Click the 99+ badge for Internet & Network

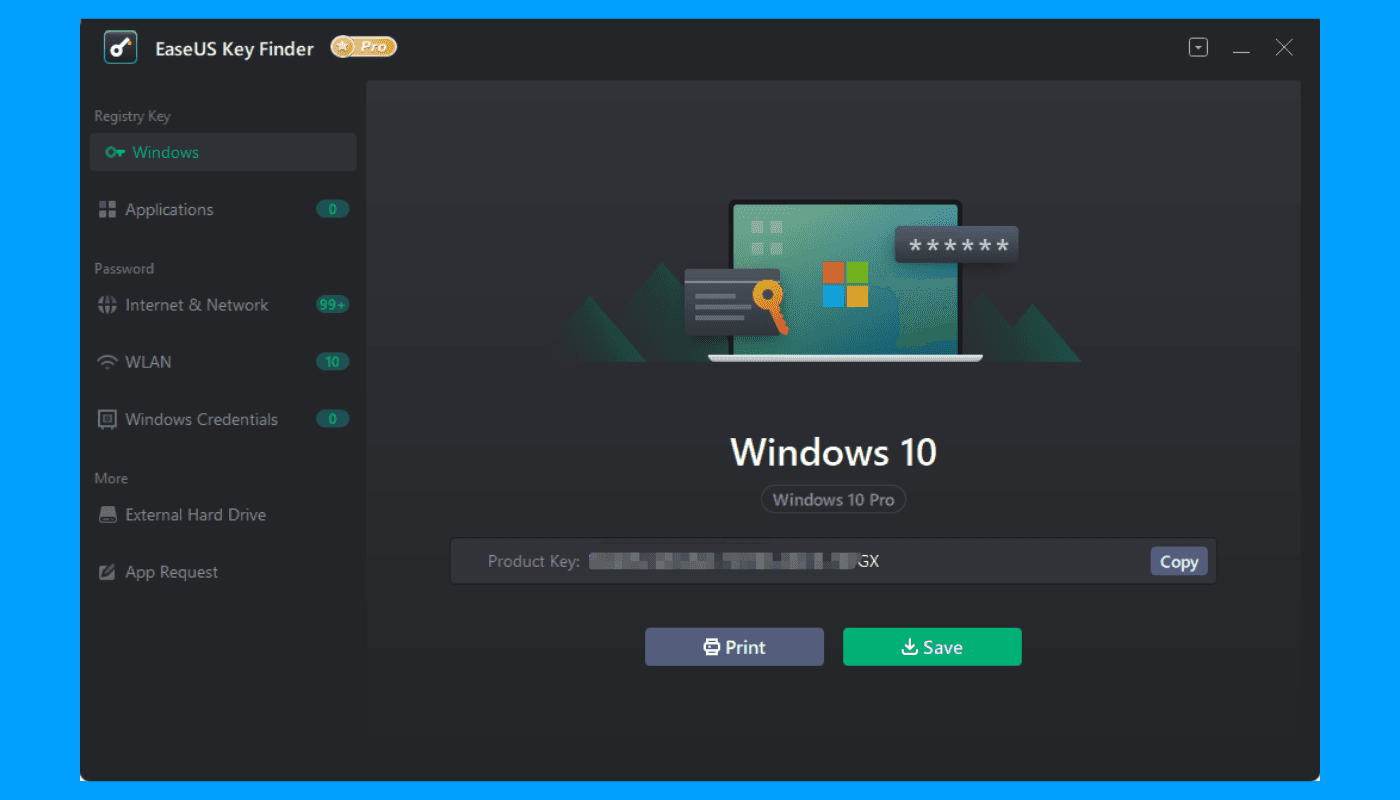333,305
